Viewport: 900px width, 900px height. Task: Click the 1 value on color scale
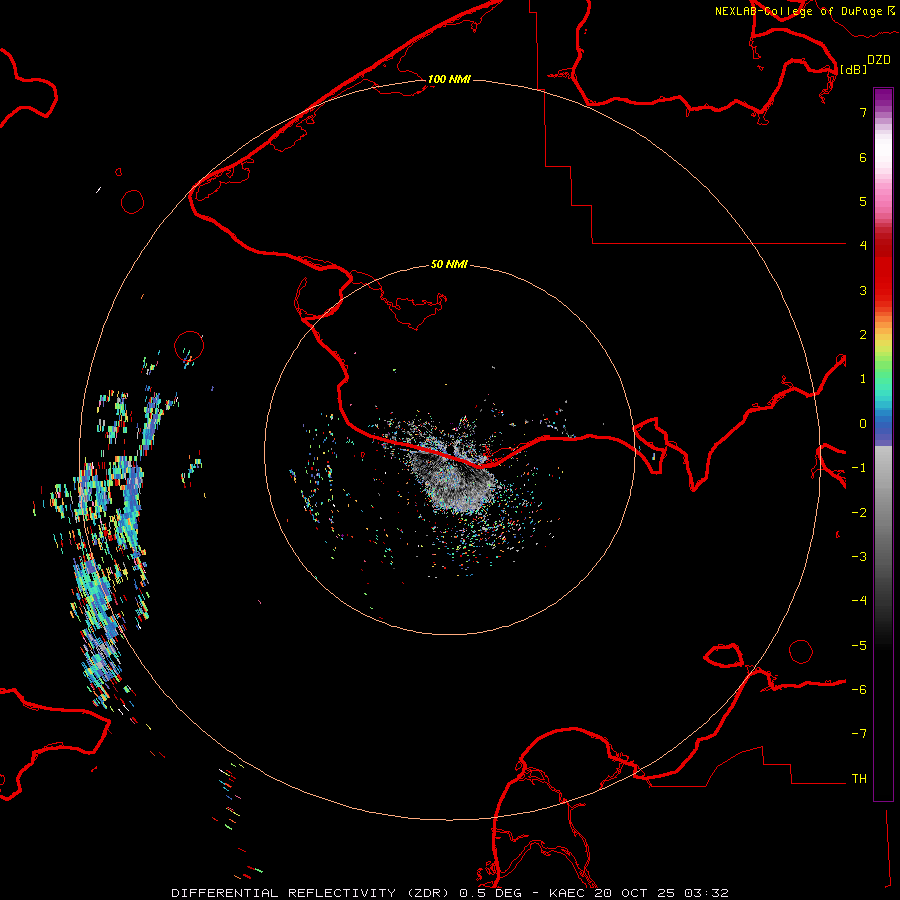(863, 379)
